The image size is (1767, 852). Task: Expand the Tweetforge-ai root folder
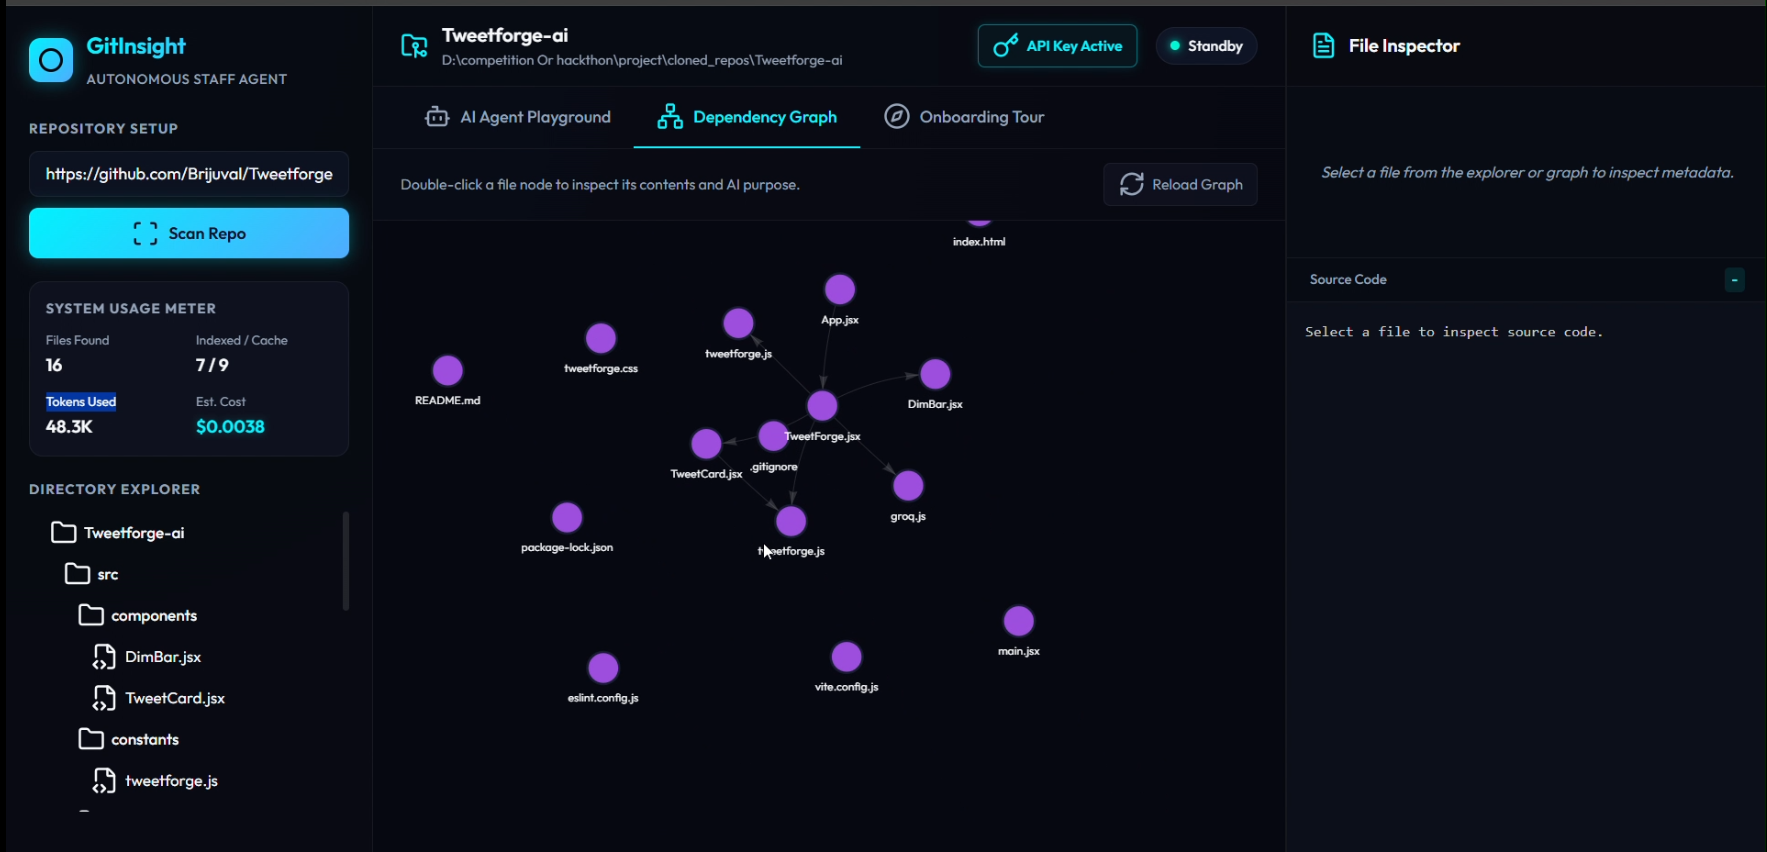[x=118, y=533]
